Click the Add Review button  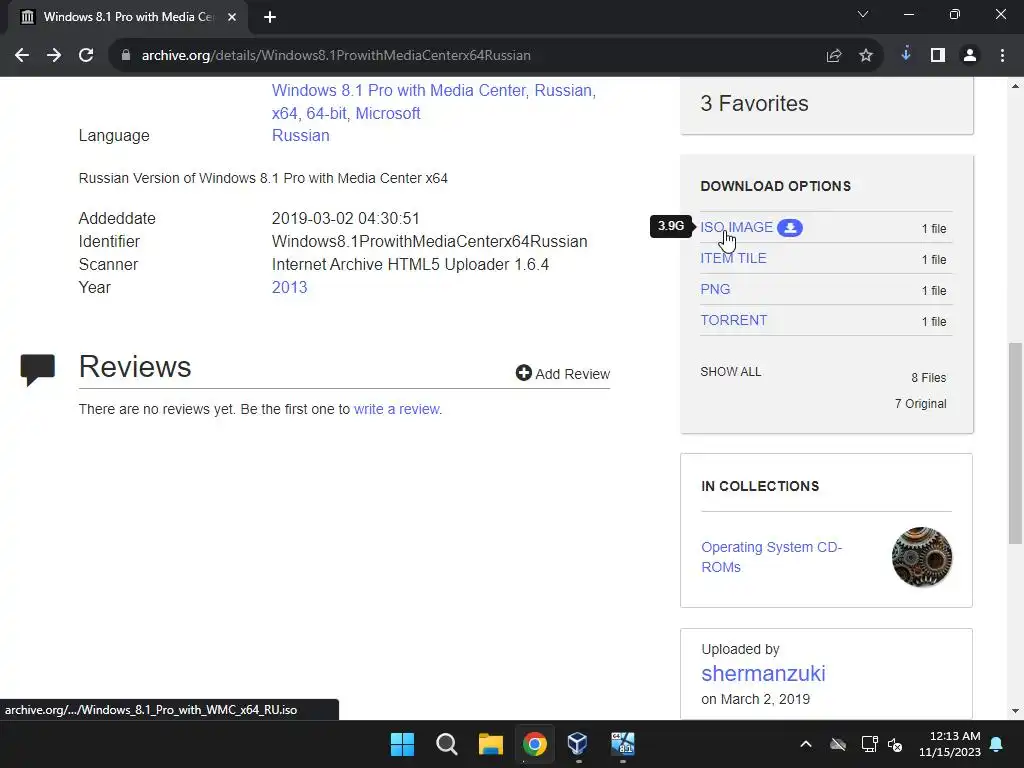563,374
